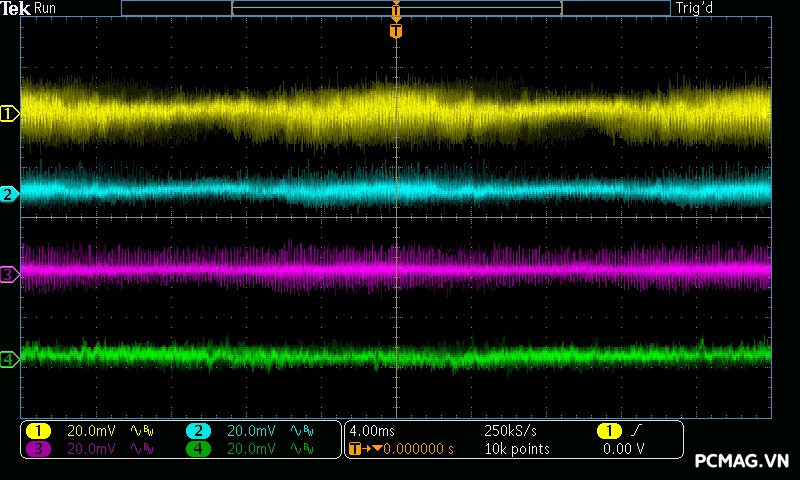The image size is (800, 480).
Task: Click the 0.00 V trigger level
Action: click(x=623, y=449)
